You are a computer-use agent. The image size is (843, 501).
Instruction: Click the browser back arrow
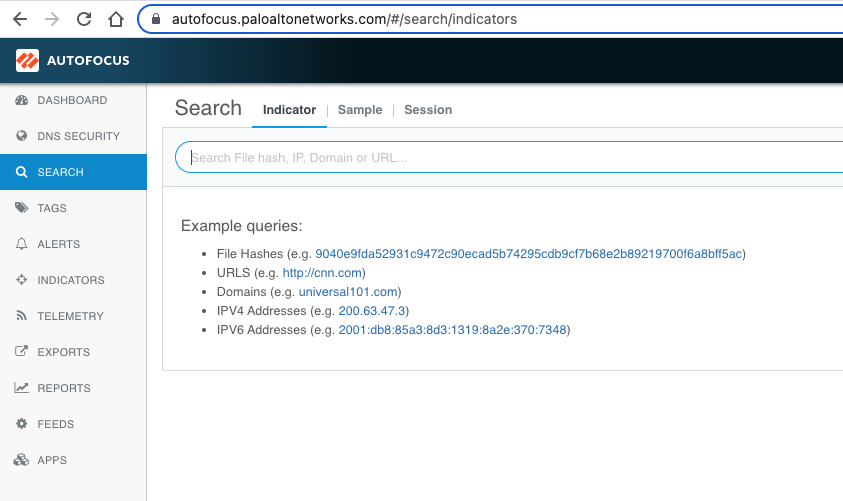click(x=20, y=19)
